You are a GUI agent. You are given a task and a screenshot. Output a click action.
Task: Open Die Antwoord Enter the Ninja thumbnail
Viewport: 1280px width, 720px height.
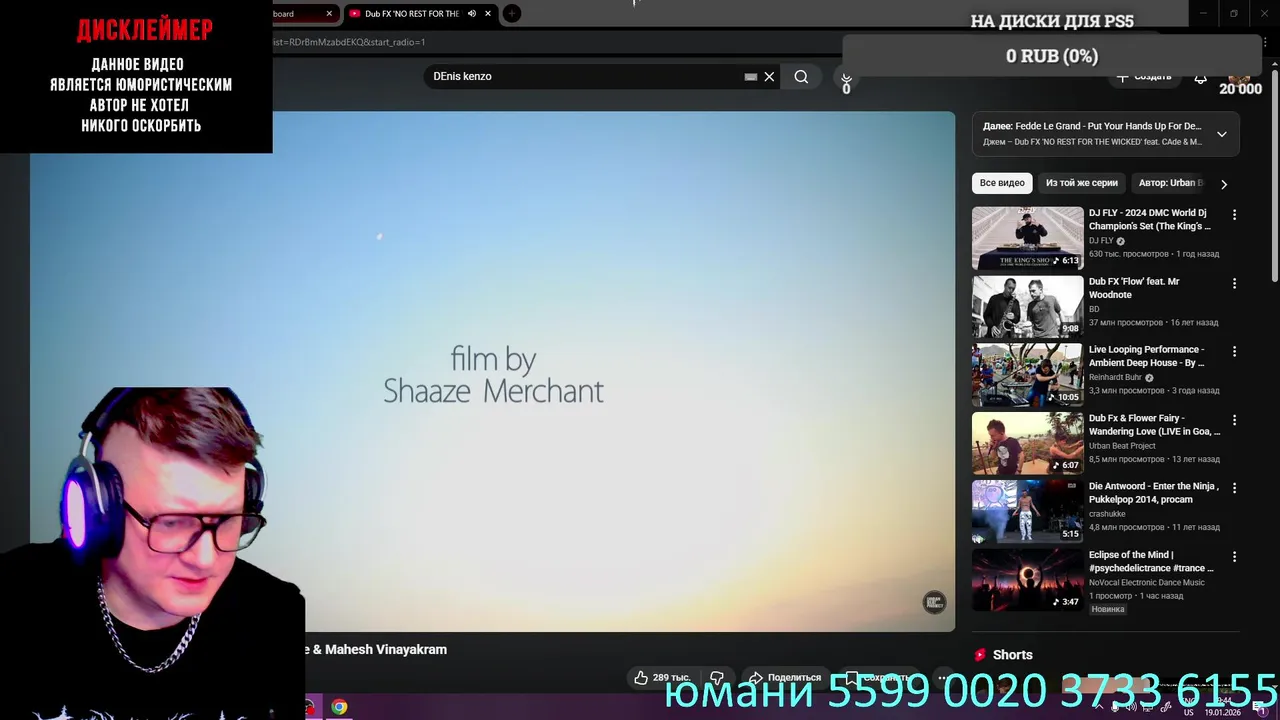[x=1027, y=512]
